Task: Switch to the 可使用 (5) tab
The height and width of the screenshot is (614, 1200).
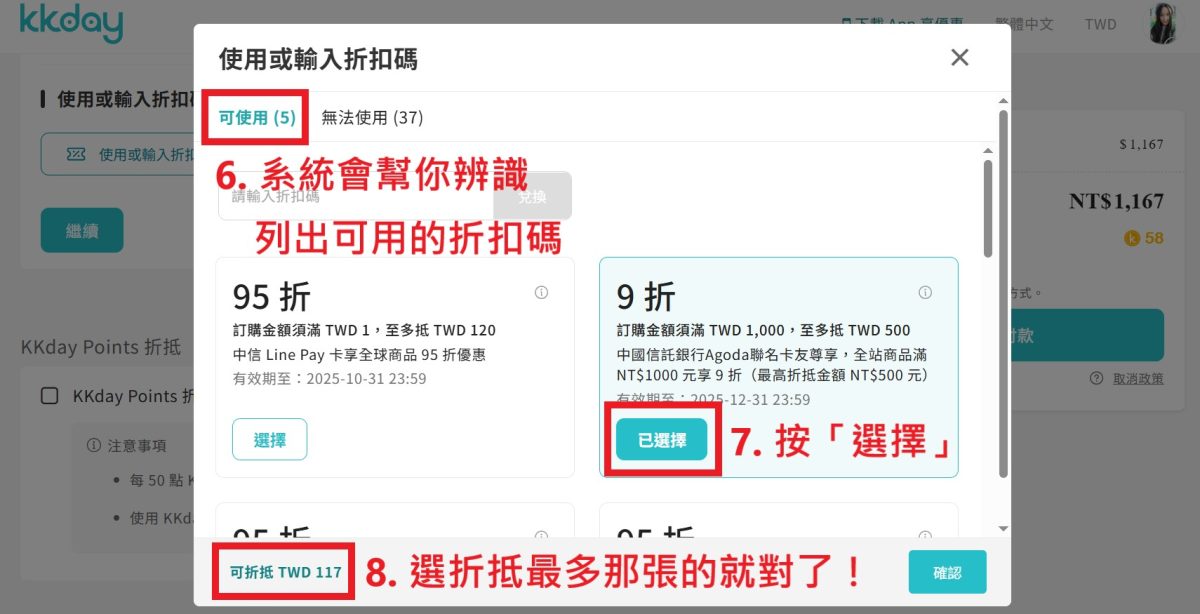Action: [257, 118]
